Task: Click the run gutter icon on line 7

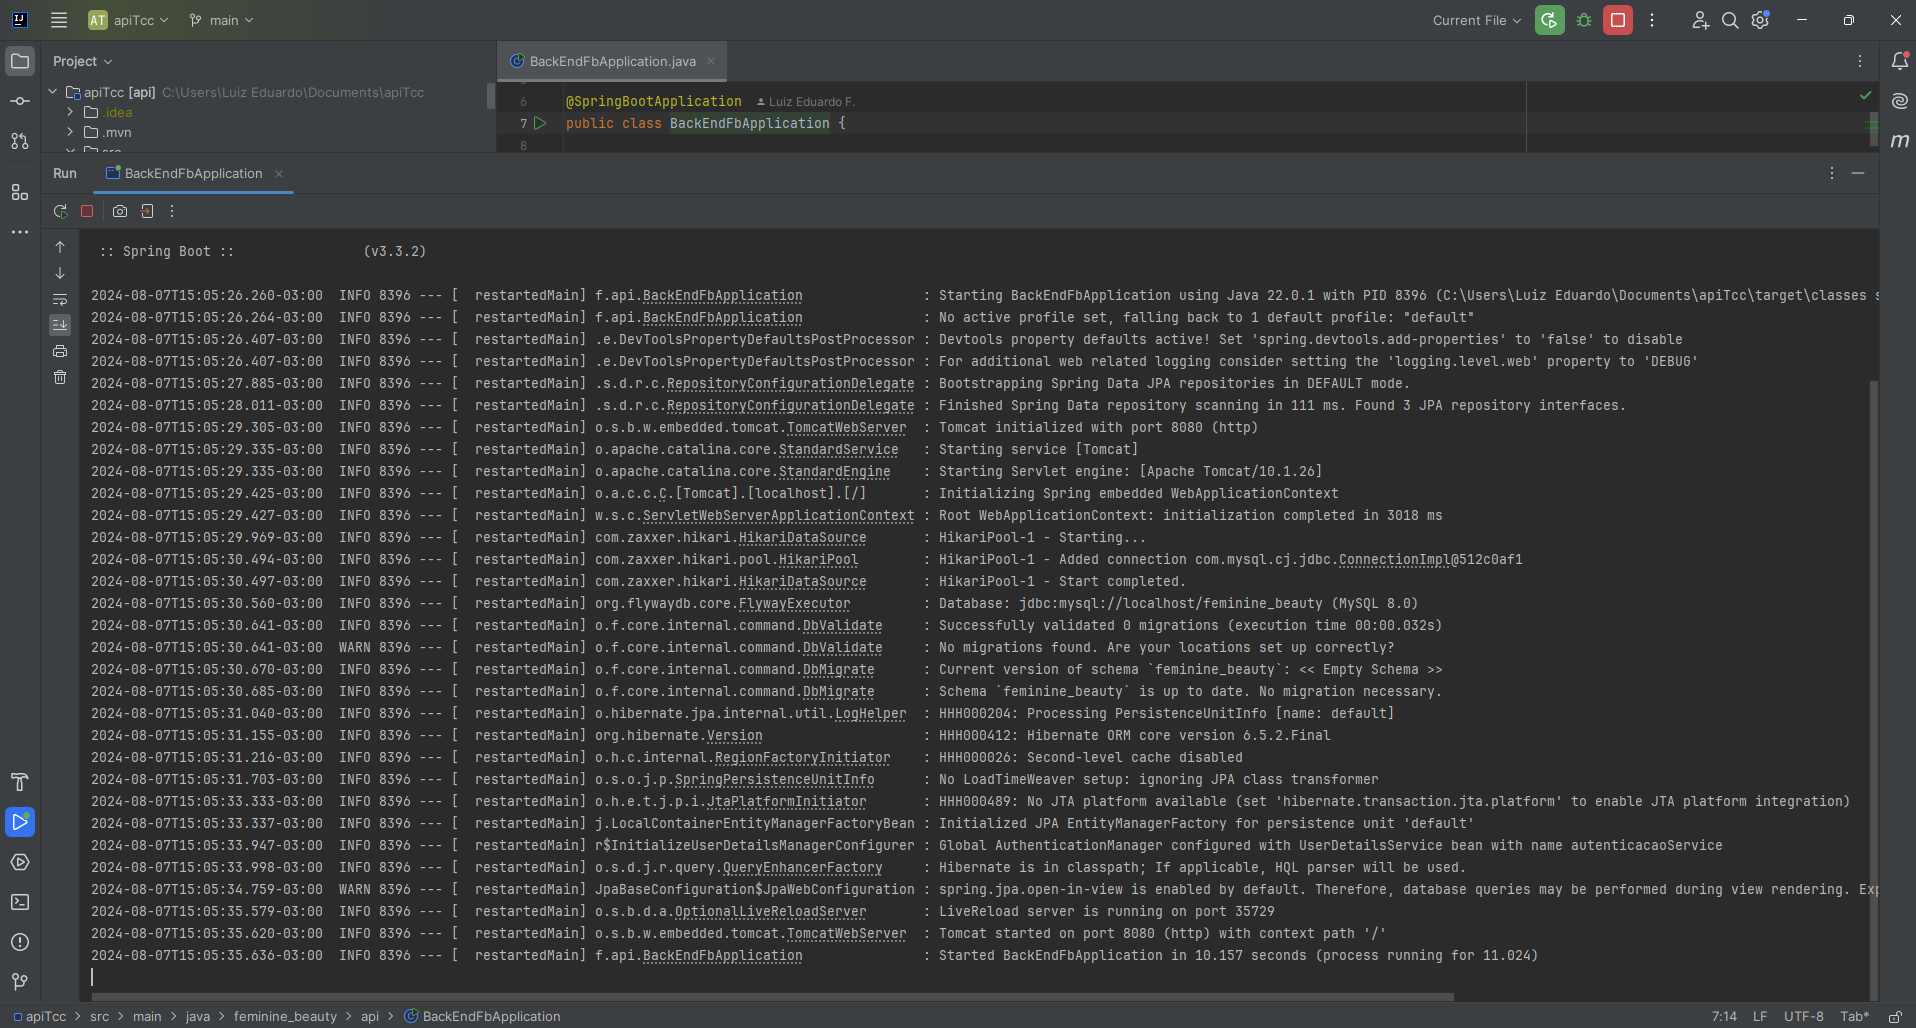Action: pyautogui.click(x=540, y=123)
